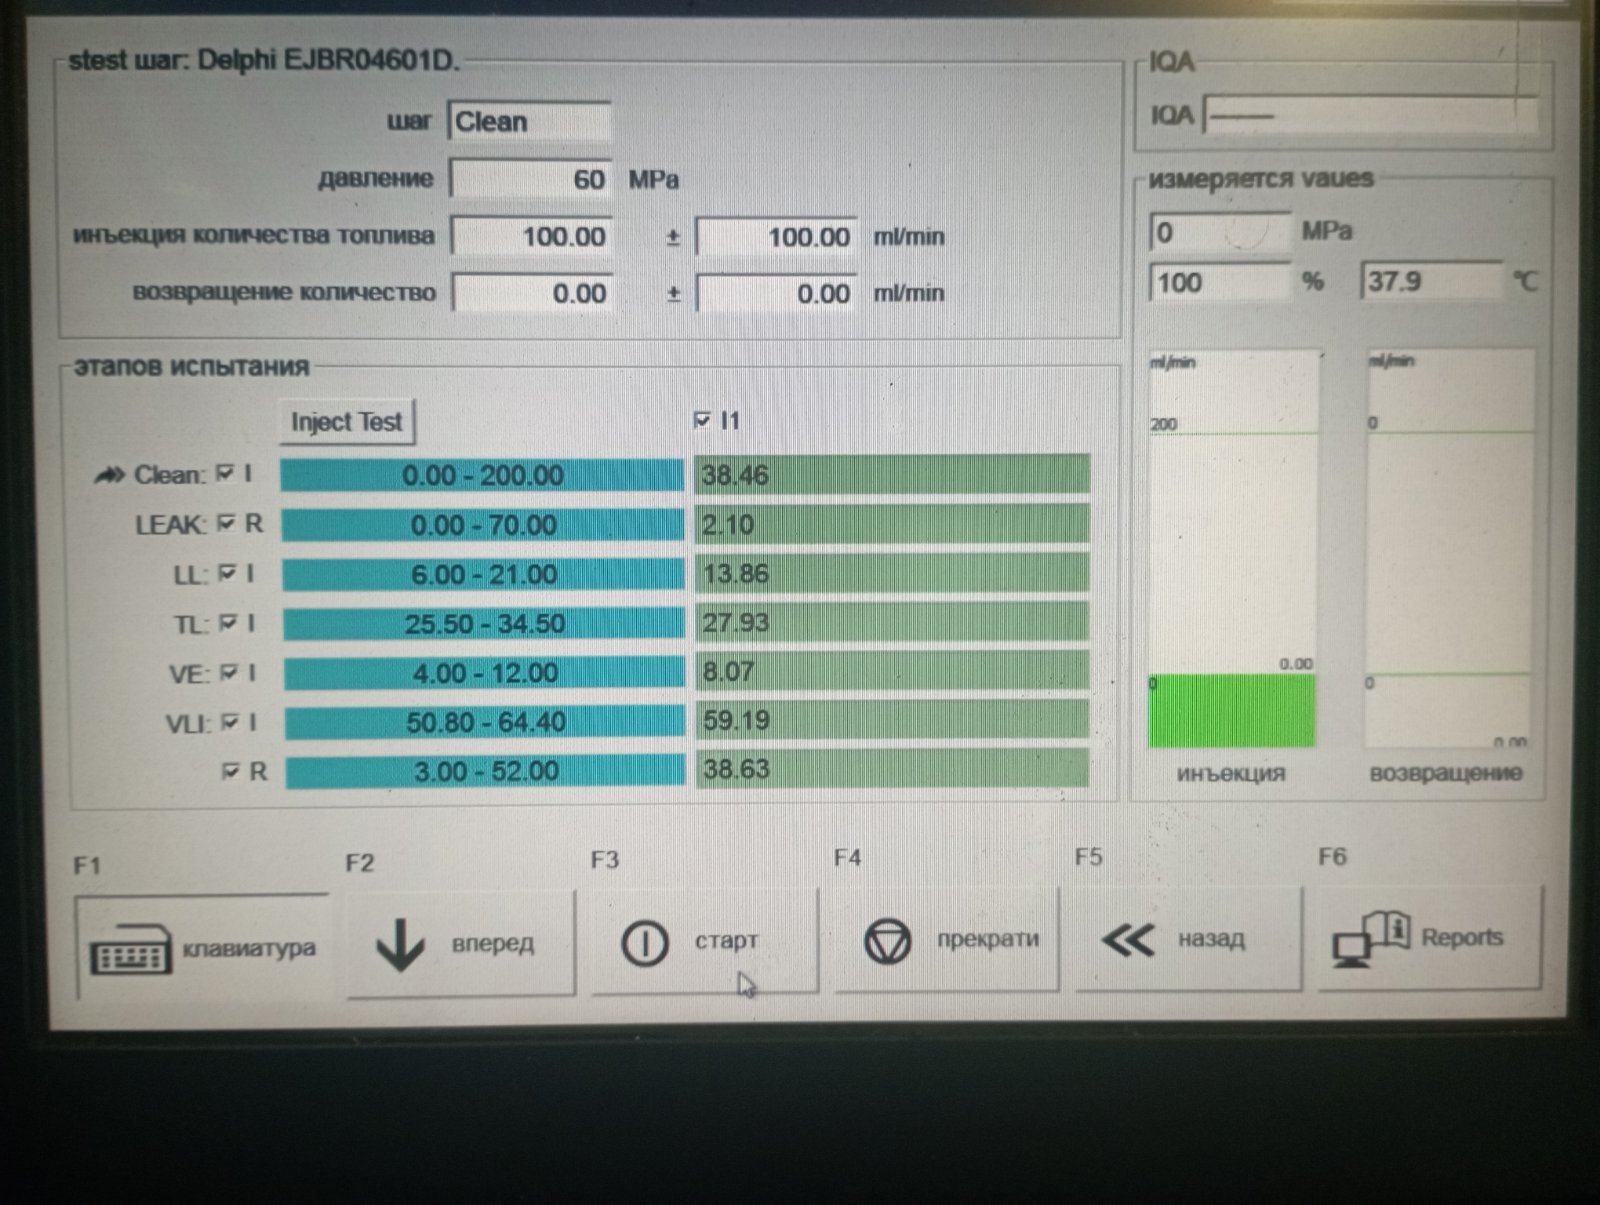Click the Reports computer-and-book icon

pyautogui.click(x=1370, y=938)
